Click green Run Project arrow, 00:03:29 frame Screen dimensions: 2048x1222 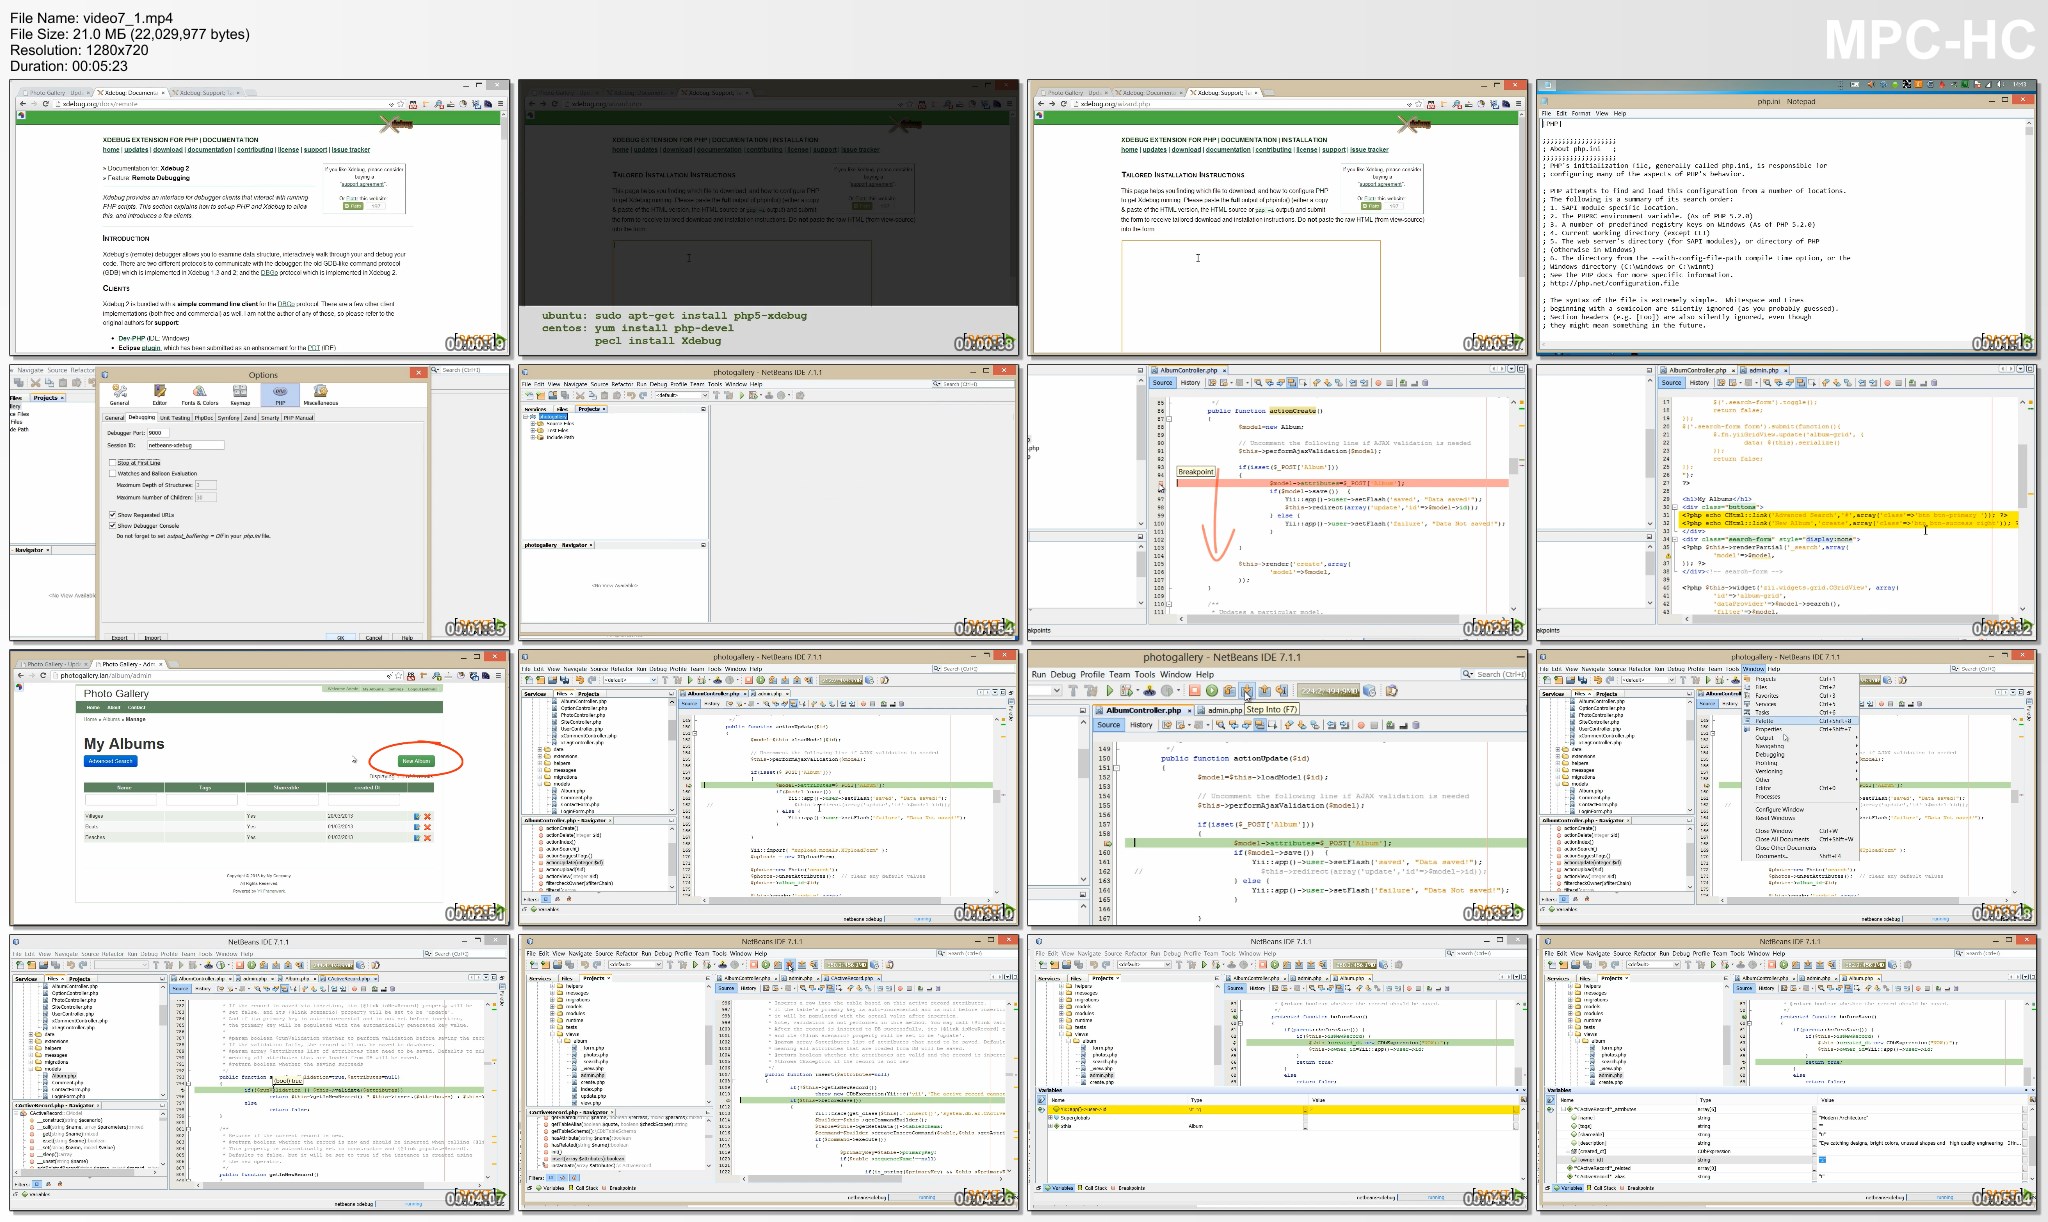(x=1110, y=690)
